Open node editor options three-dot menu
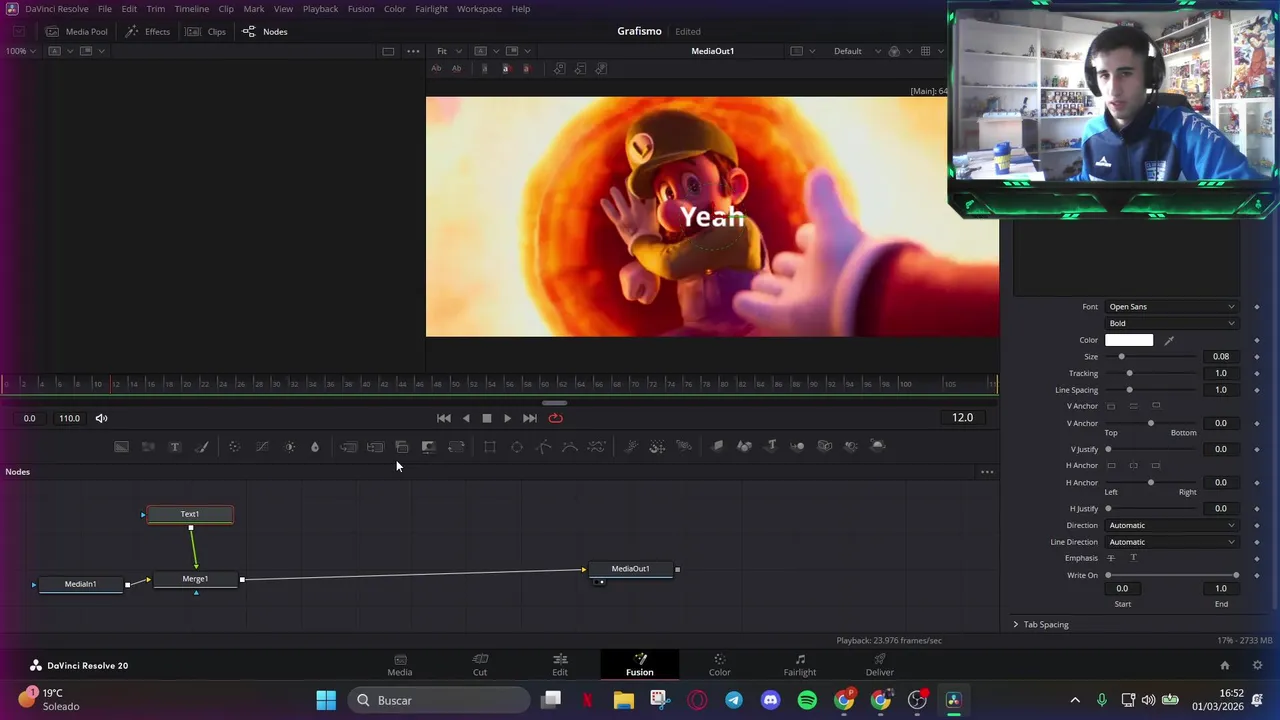 pos(987,472)
